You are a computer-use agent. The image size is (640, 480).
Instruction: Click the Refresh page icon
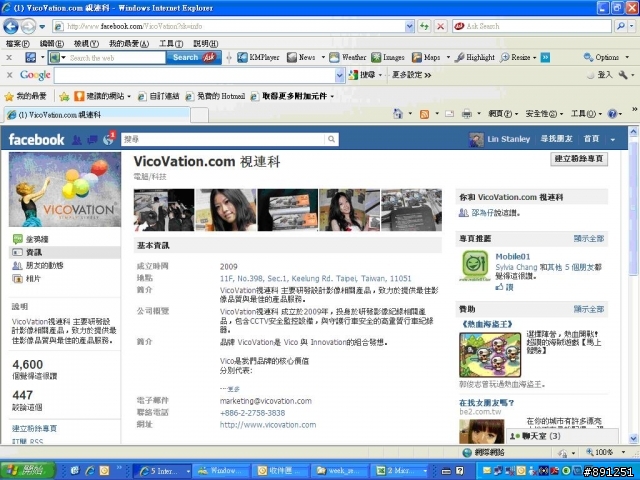tap(424, 27)
